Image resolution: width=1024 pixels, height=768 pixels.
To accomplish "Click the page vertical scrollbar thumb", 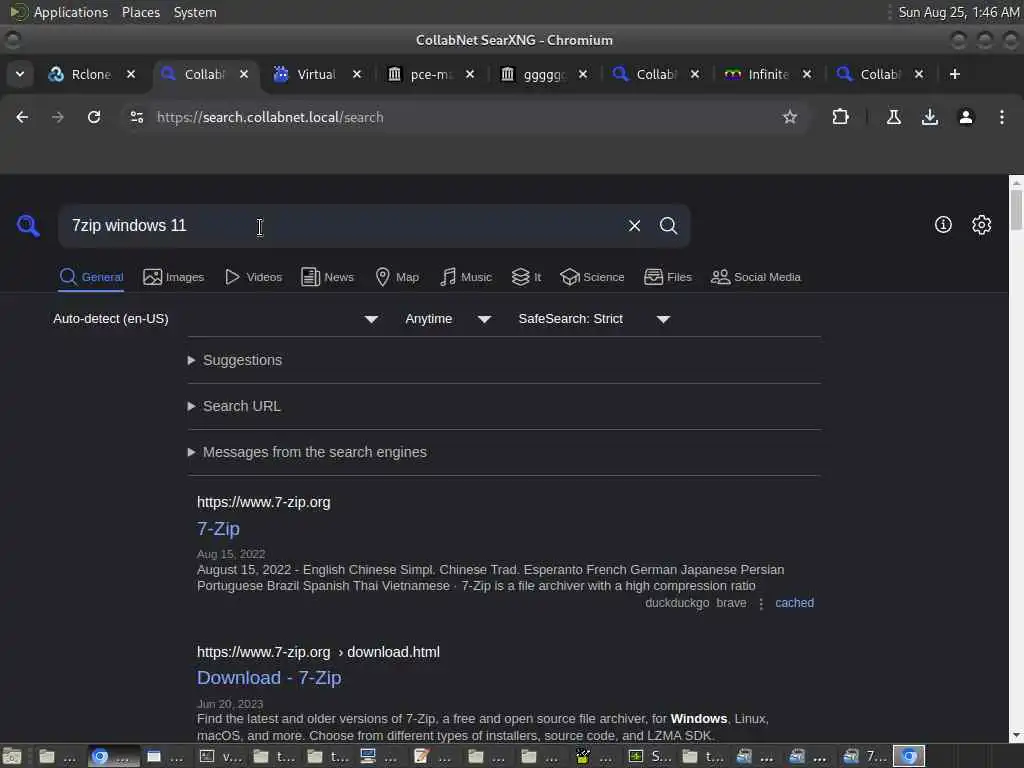I will coord(1016,209).
